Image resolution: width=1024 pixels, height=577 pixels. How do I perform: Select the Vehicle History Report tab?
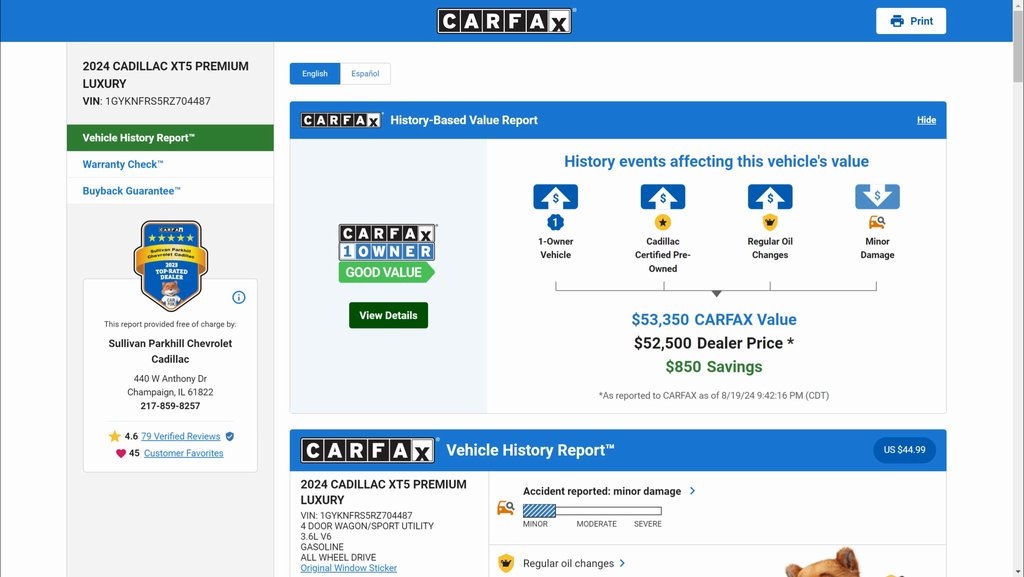170,138
